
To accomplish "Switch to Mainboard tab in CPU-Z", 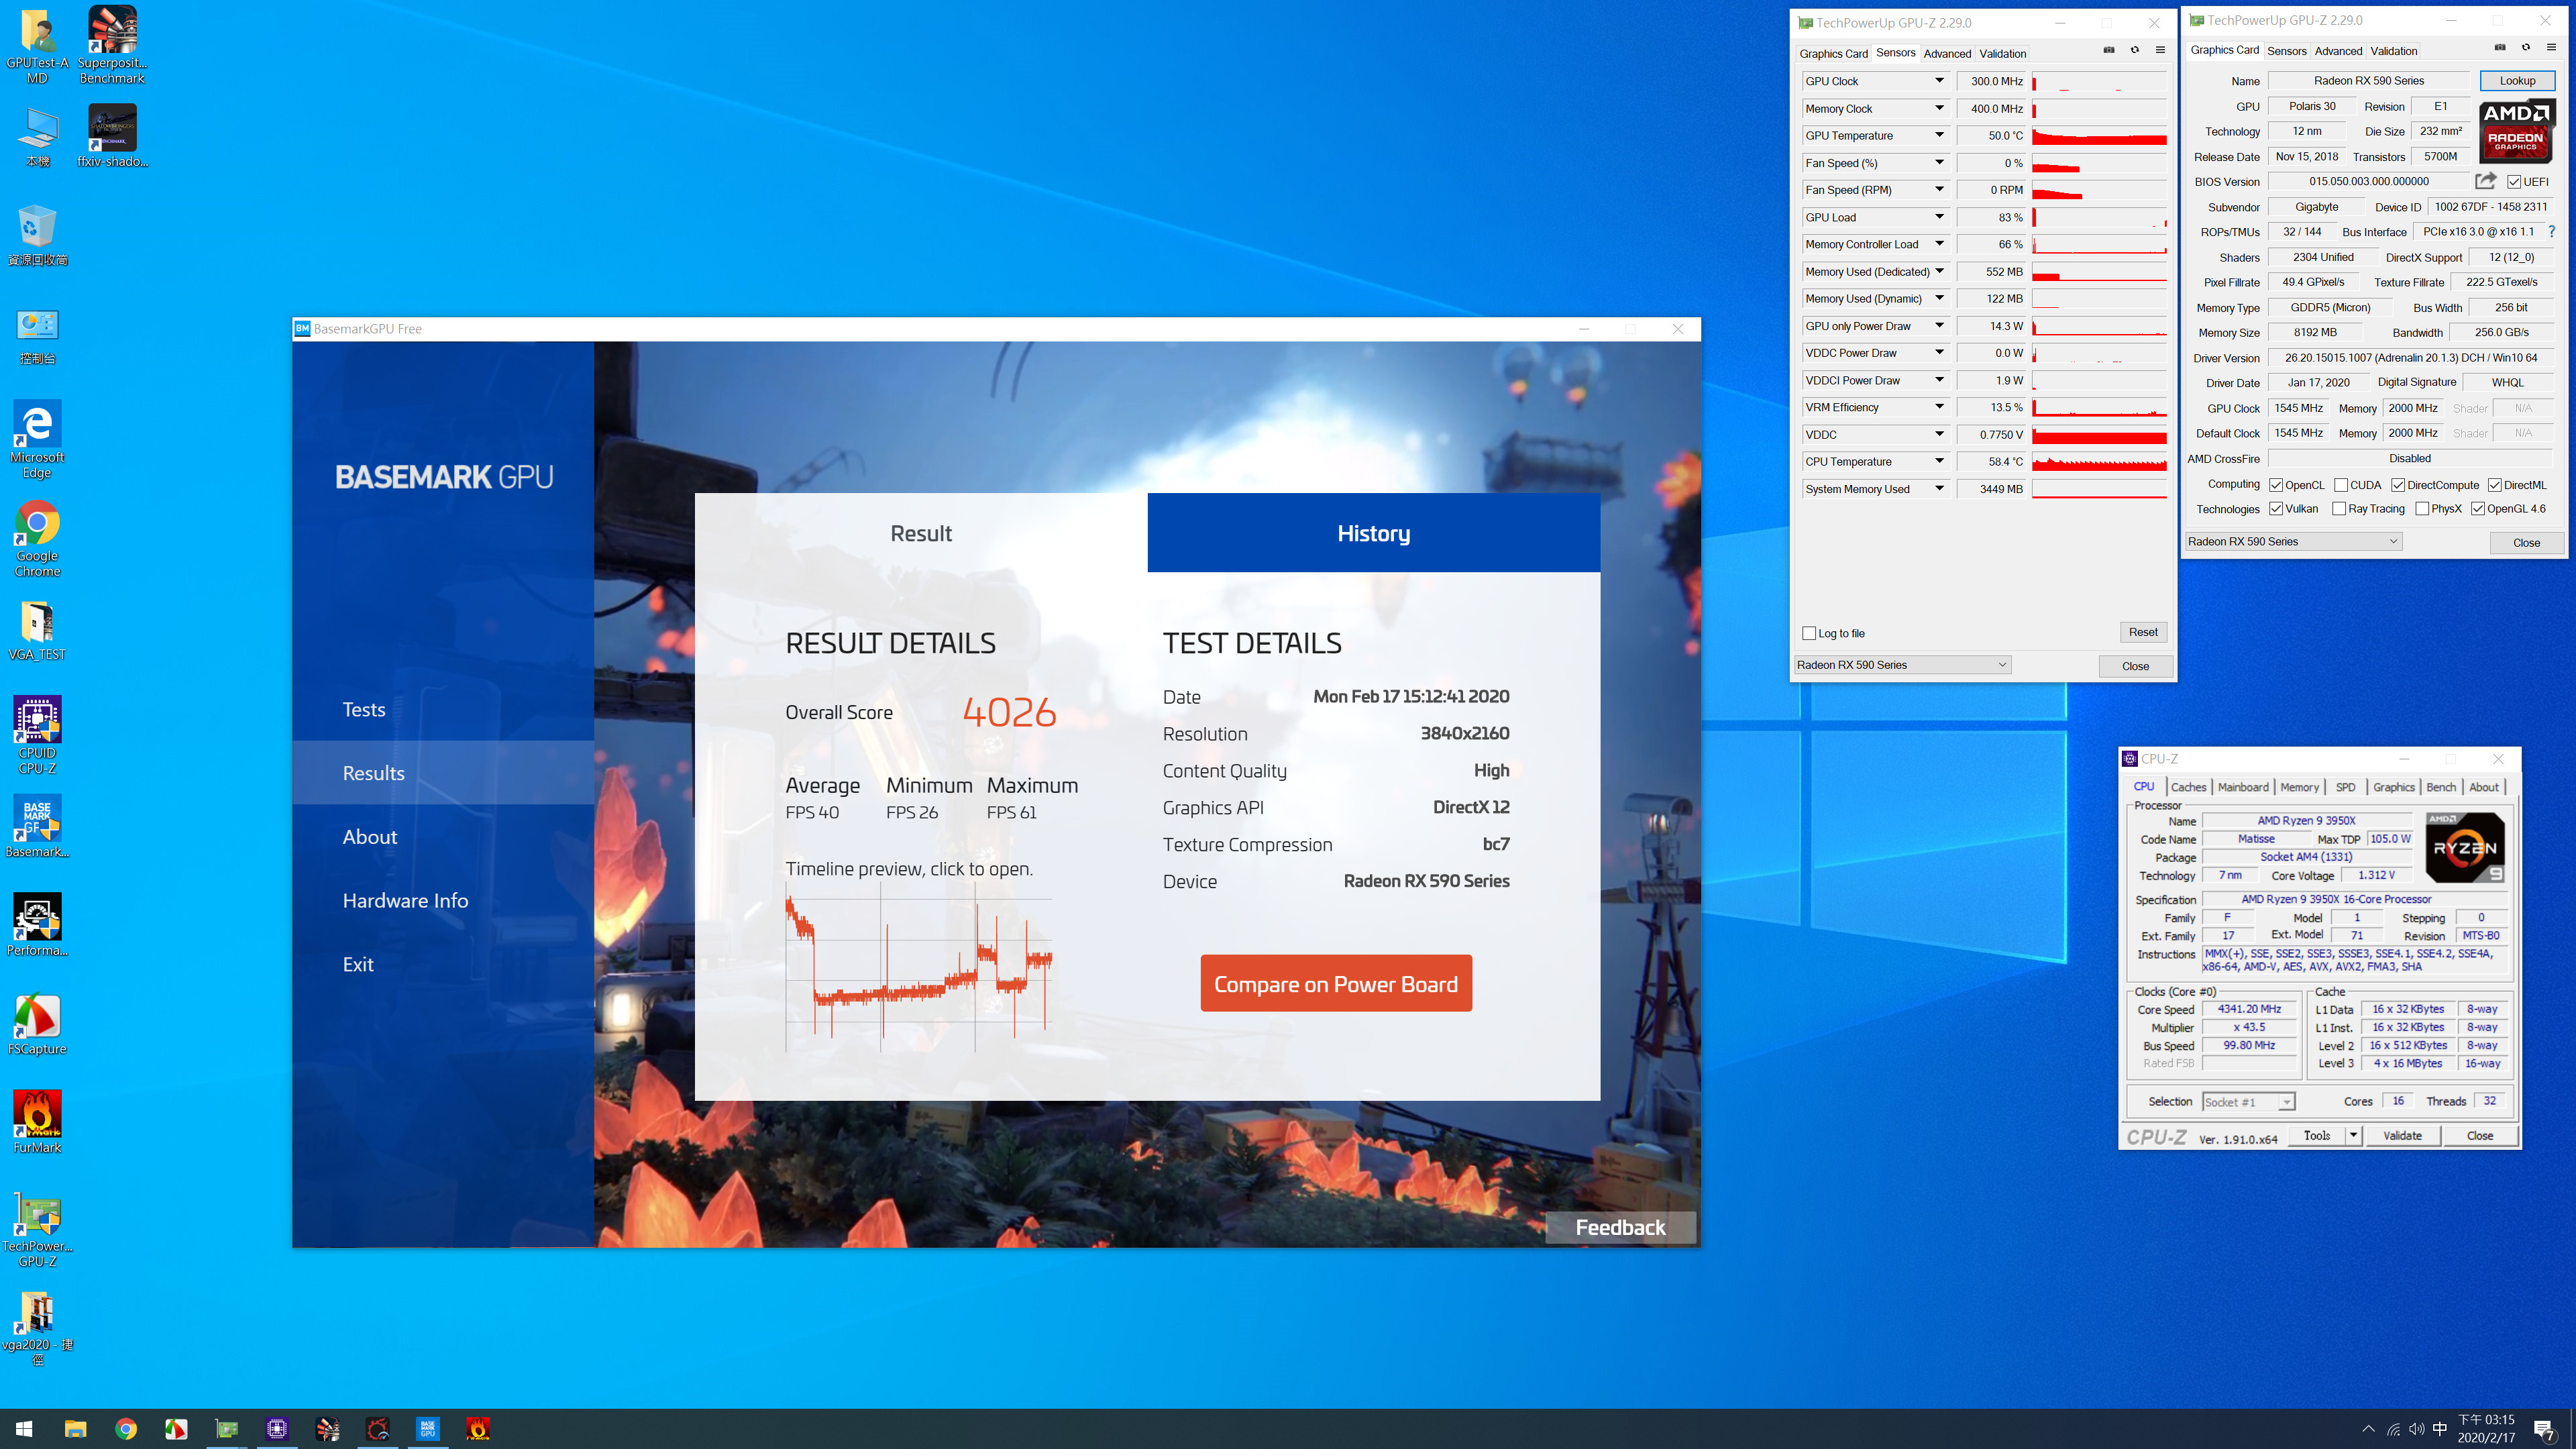I will [x=2243, y=787].
